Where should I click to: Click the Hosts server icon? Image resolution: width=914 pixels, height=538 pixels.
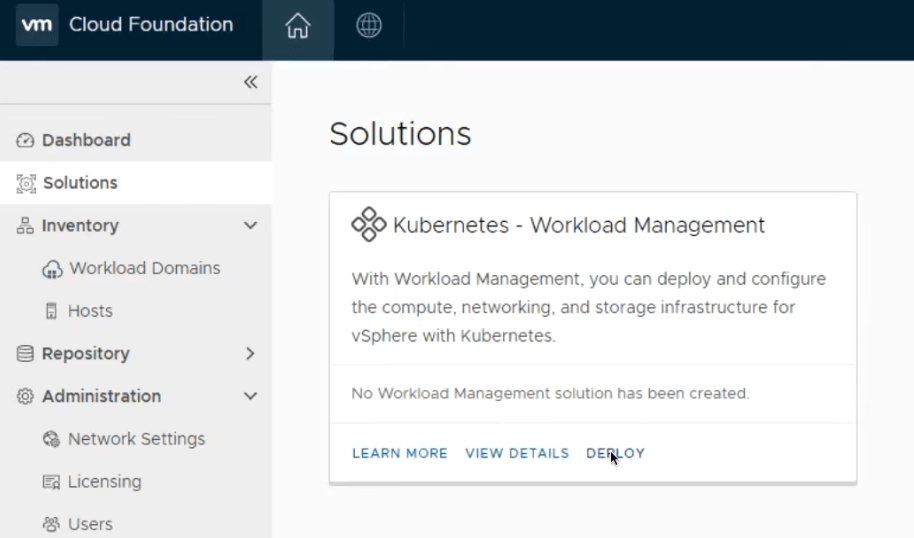52,312
